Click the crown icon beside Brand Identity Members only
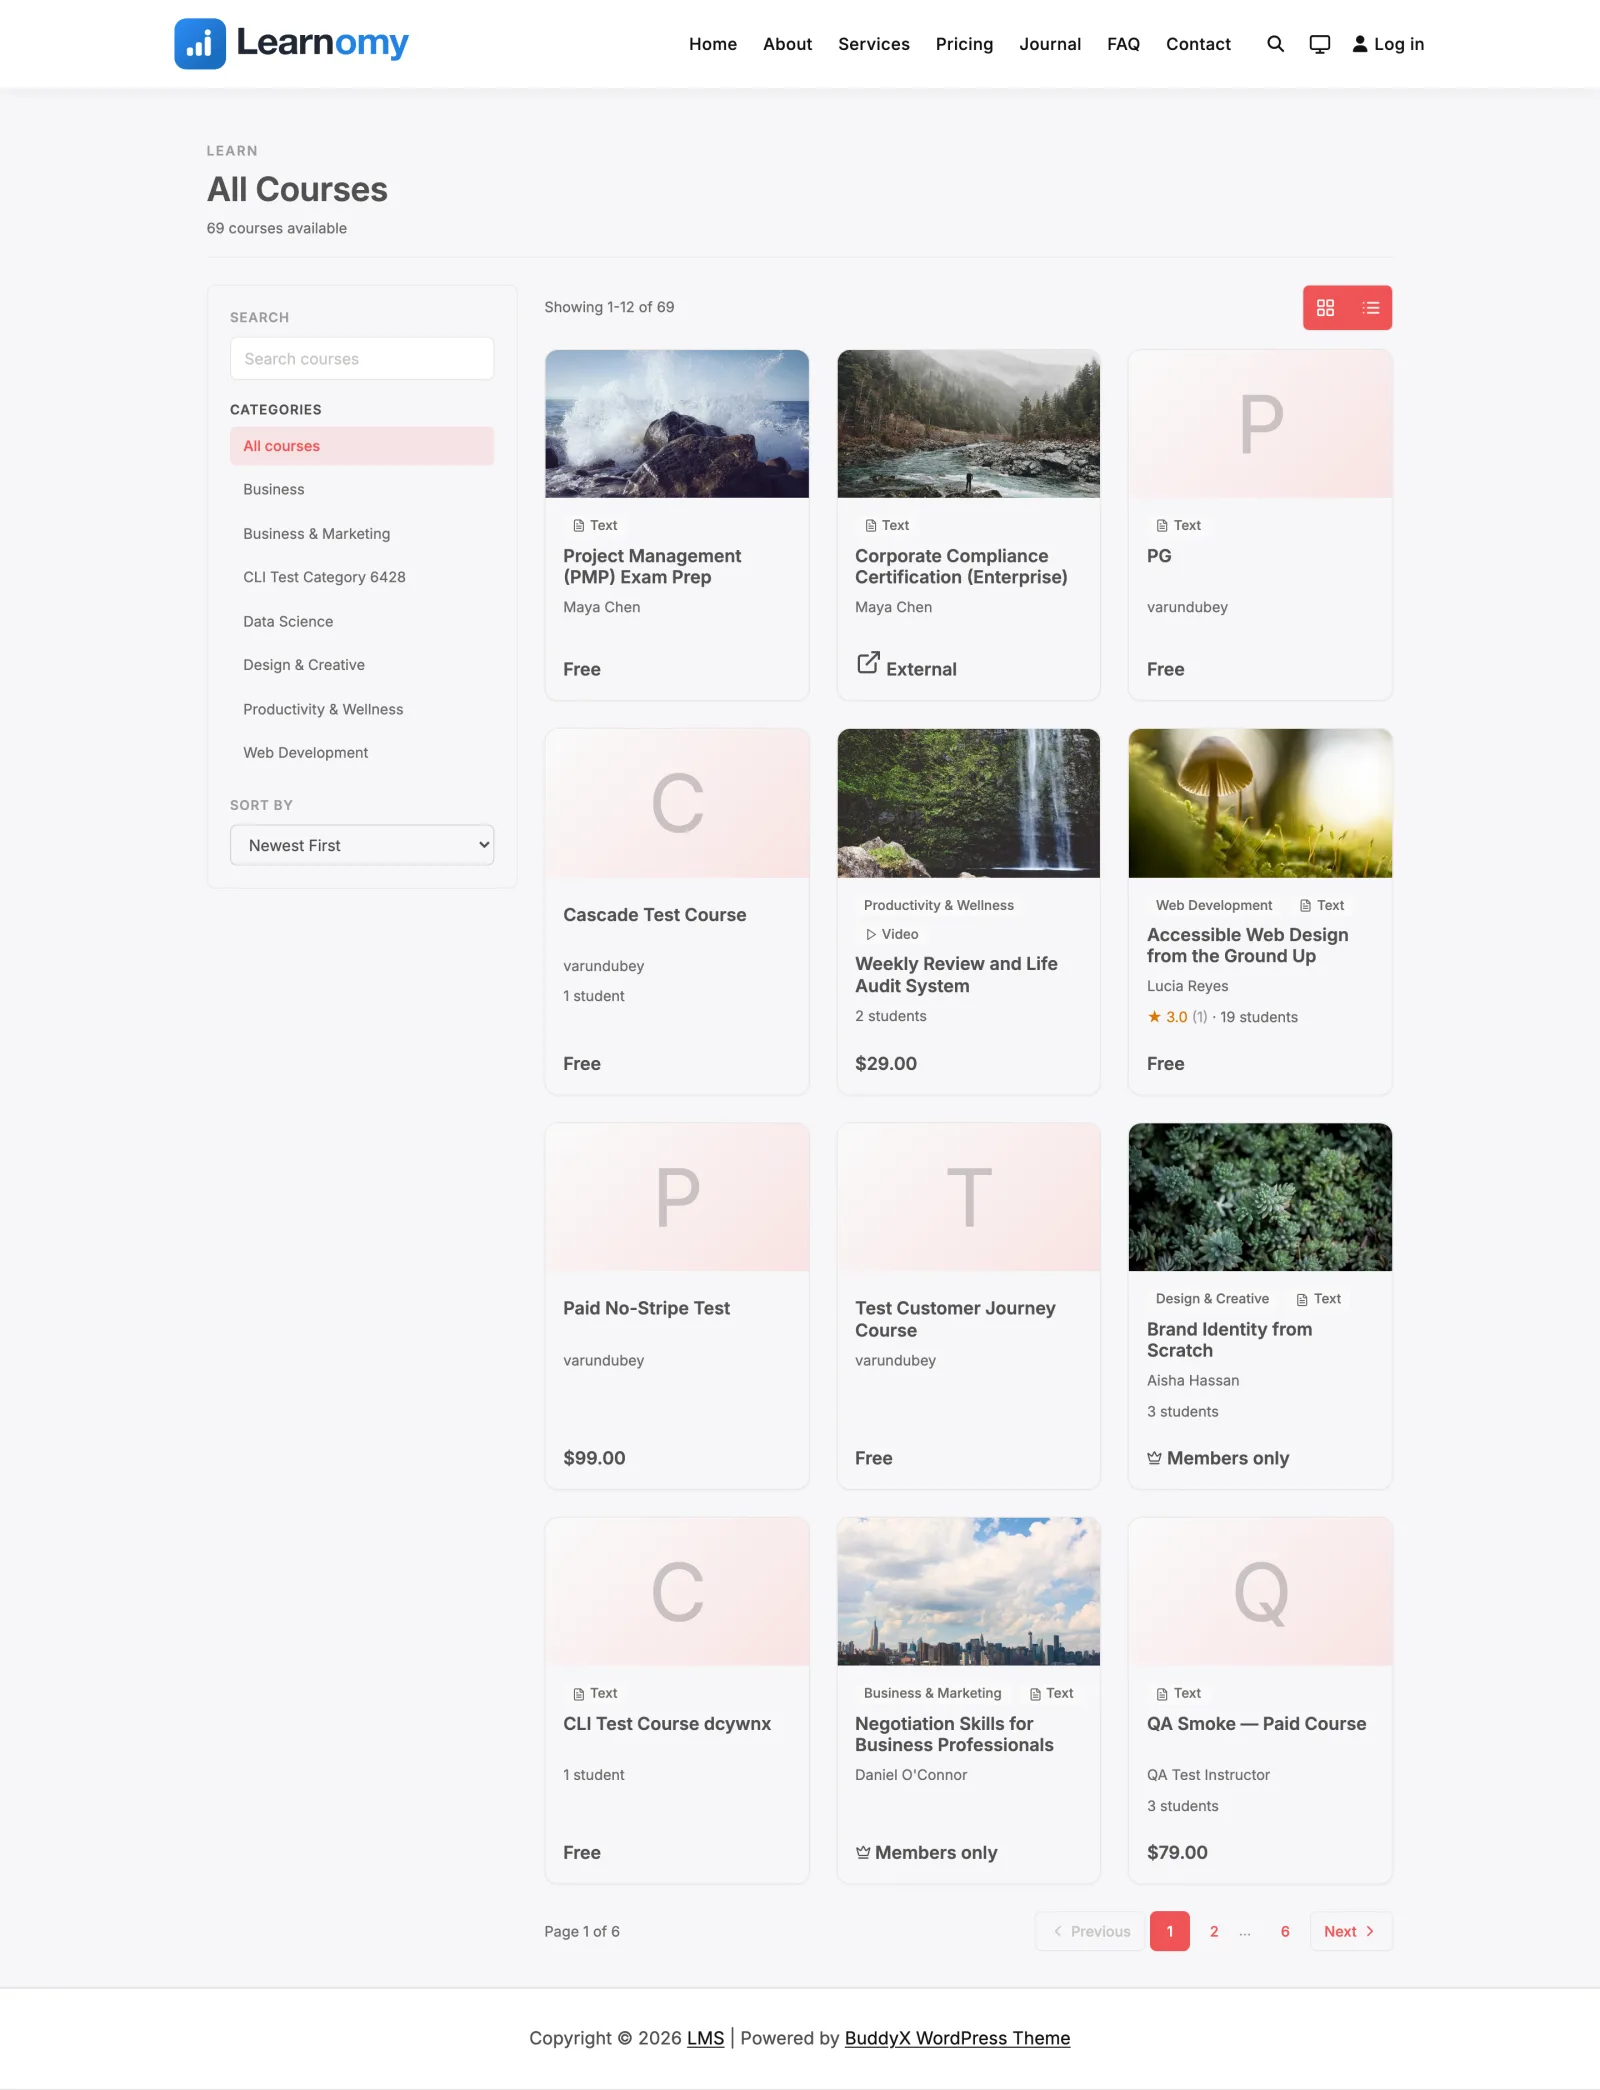The image size is (1600, 2090). click(1154, 1458)
